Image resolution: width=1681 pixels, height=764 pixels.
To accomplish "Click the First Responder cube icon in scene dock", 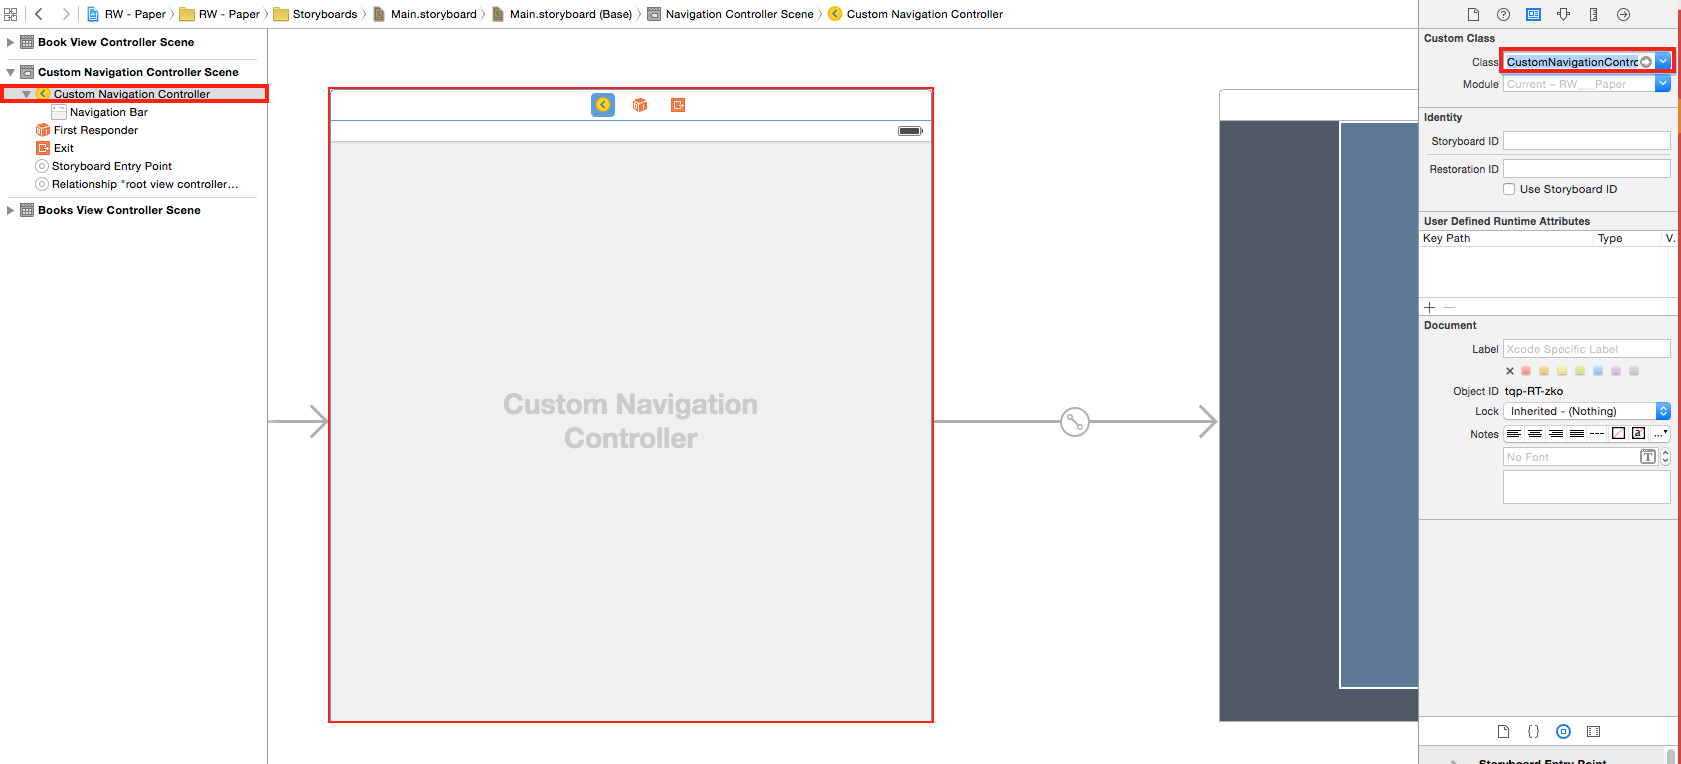I will coord(640,105).
